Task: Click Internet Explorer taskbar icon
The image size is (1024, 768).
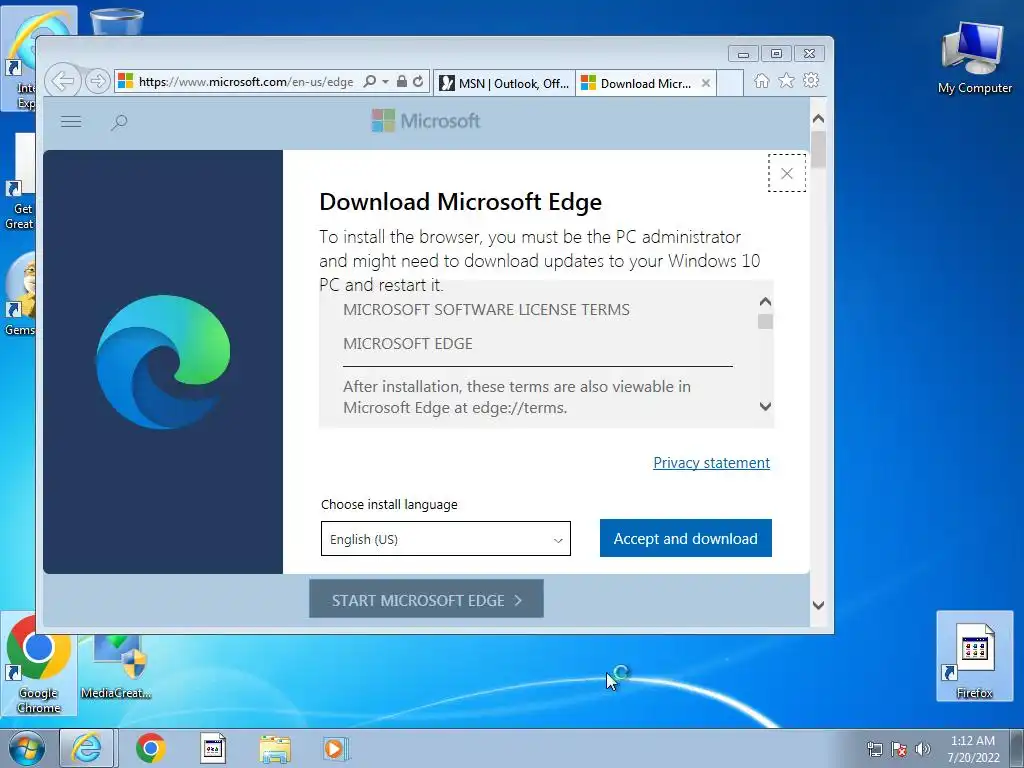Action: pos(87,748)
